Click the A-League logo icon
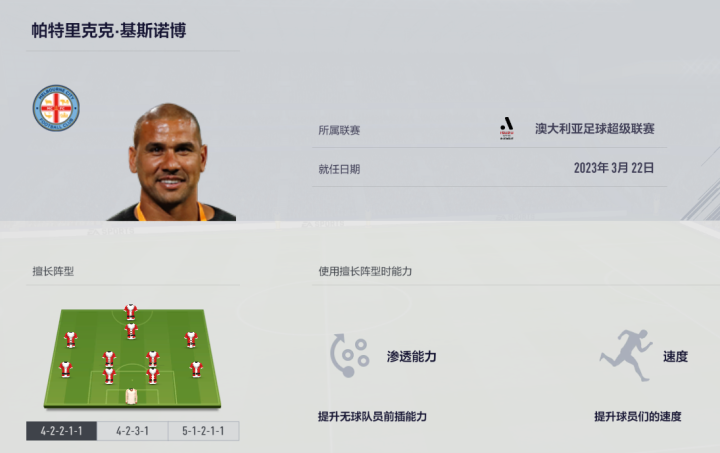720x453 pixels. (506, 129)
